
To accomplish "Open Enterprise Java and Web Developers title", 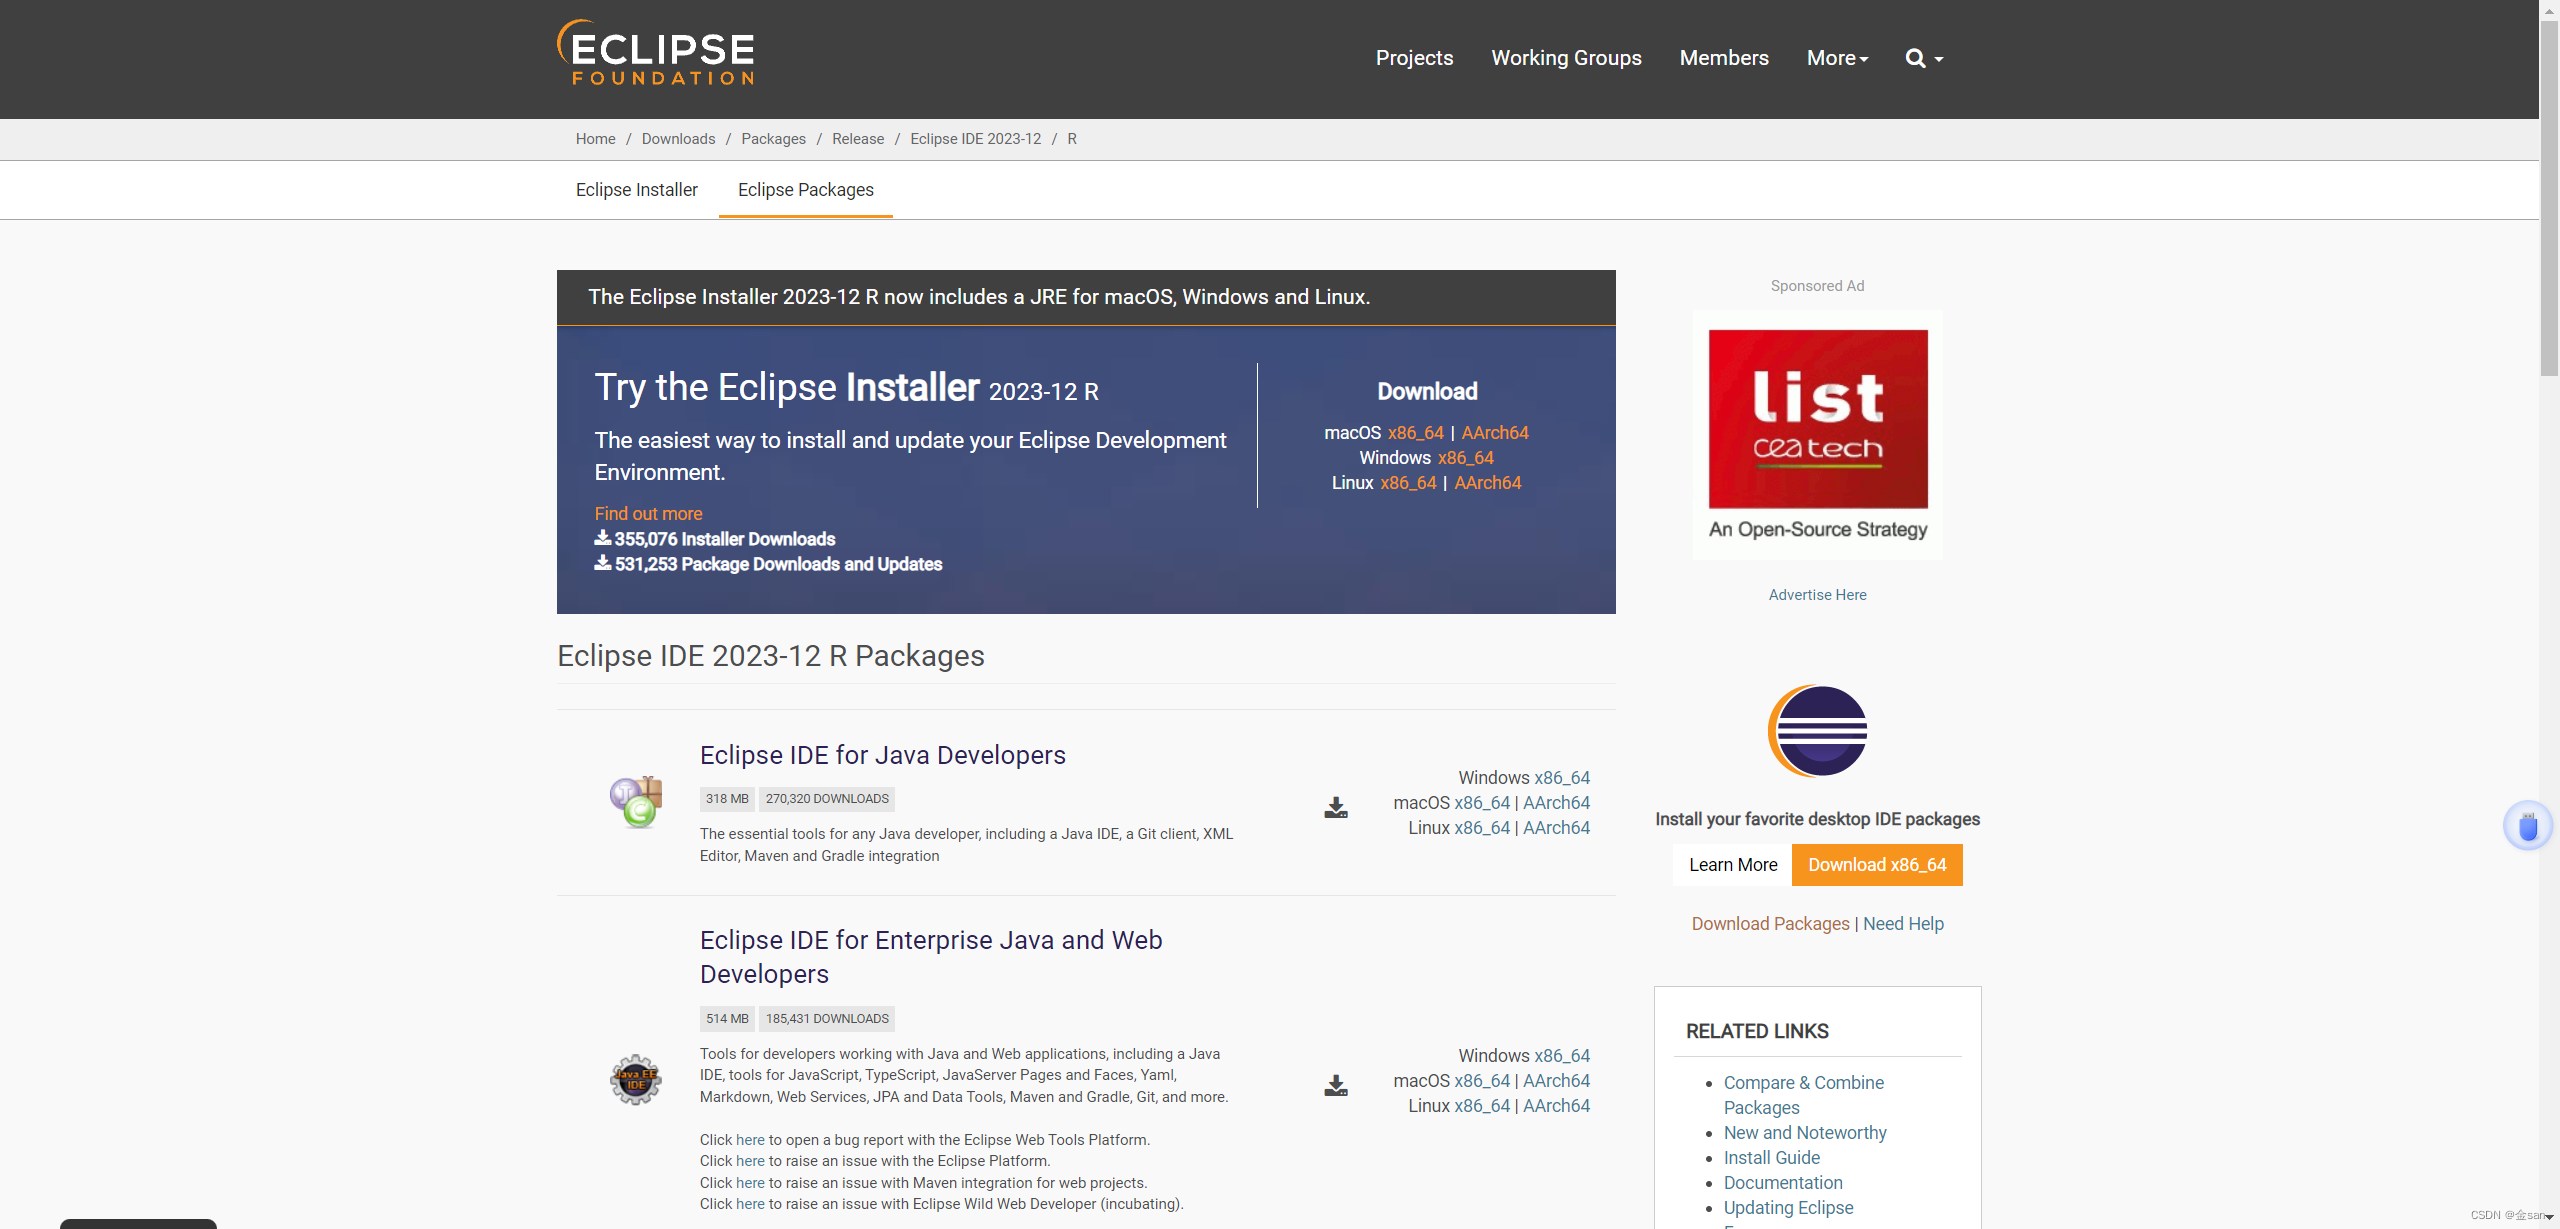I will [x=931, y=957].
